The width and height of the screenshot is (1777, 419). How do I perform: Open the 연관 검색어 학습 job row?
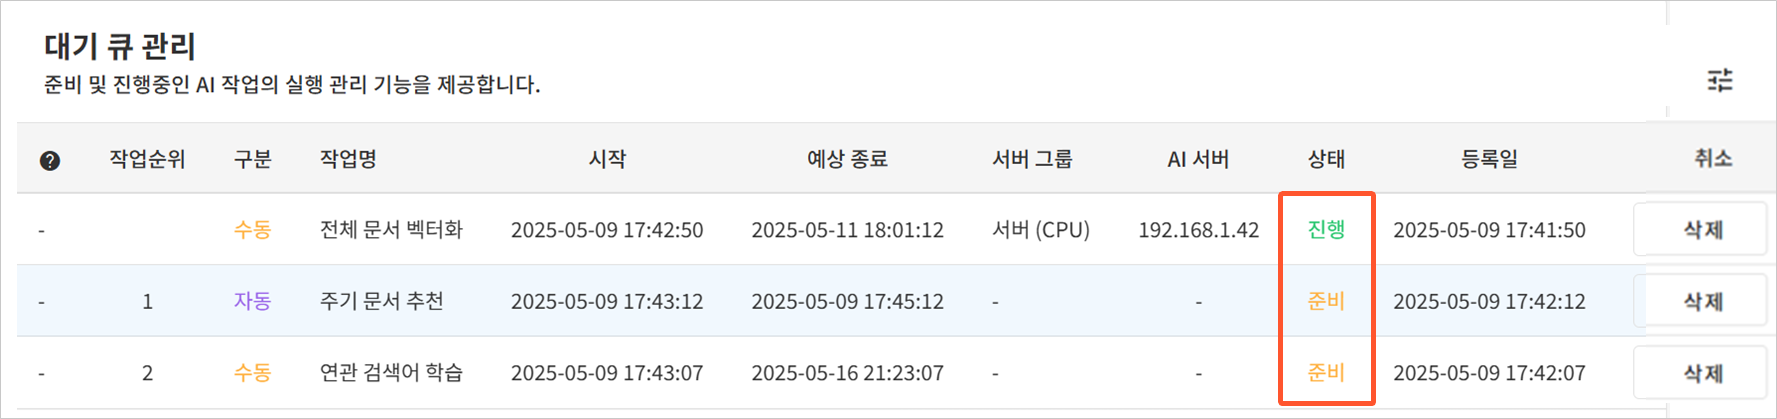click(x=391, y=373)
